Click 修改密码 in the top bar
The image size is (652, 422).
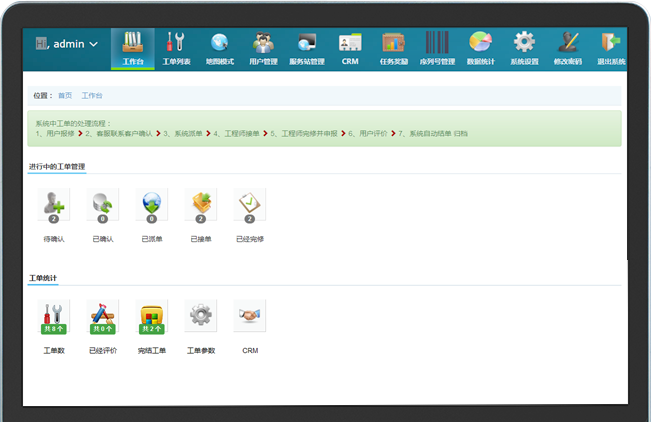pyautogui.click(x=568, y=48)
